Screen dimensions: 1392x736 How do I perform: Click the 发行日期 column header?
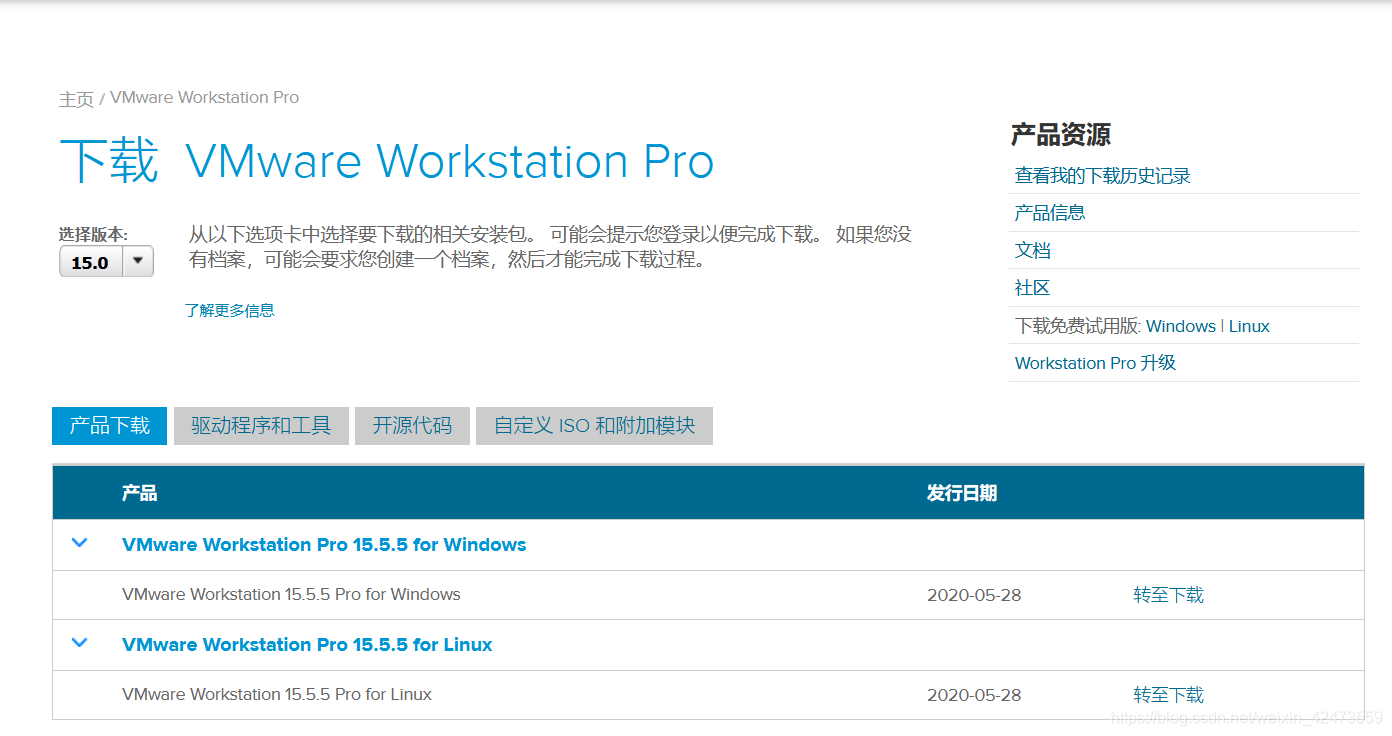[961, 493]
